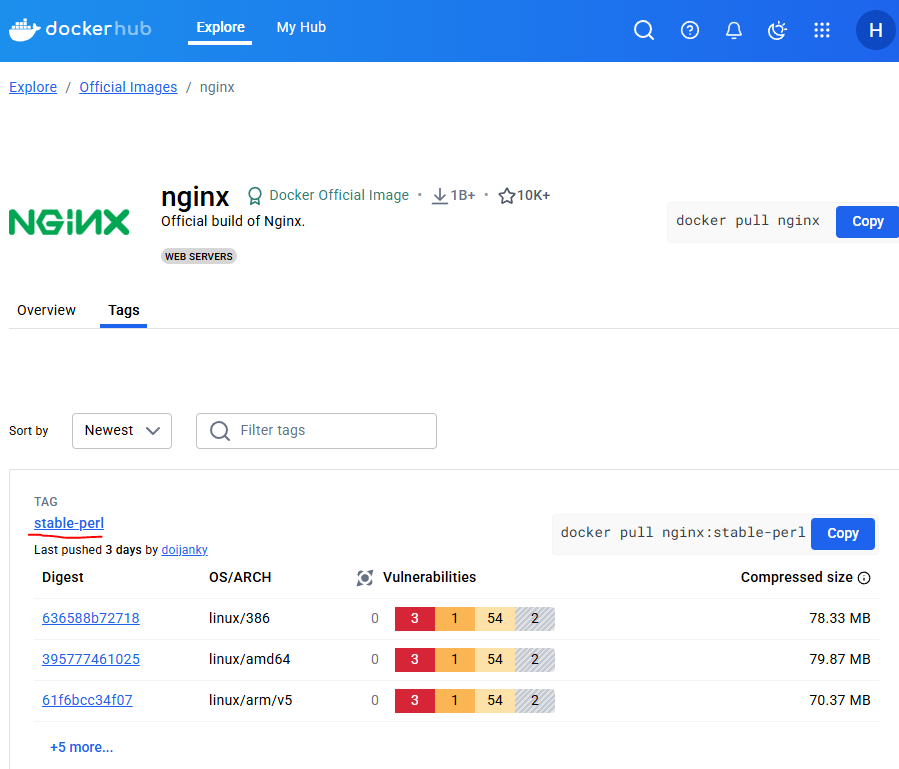
Task: Open the stable-perl tag link
Action: tap(69, 523)
